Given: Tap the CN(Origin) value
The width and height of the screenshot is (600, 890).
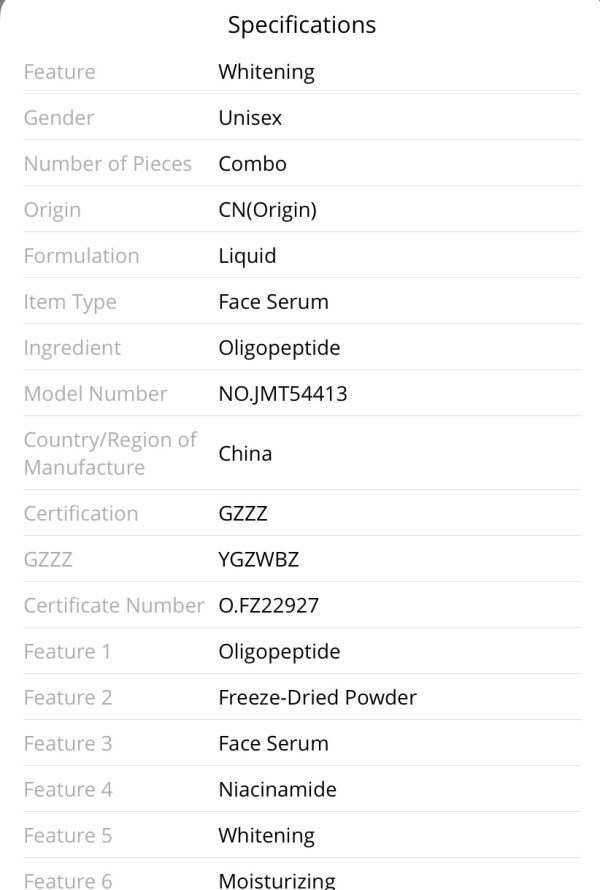Looking at the screenshot, I should [267, 211].
